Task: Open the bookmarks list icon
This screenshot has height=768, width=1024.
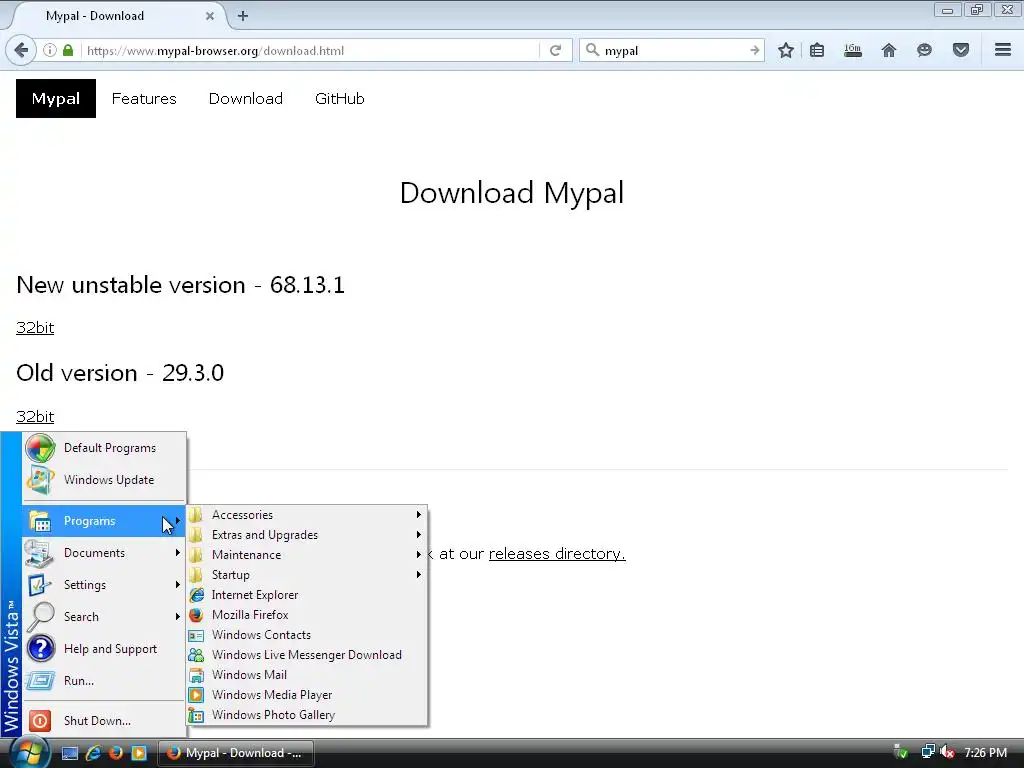Action: (817, 50)
